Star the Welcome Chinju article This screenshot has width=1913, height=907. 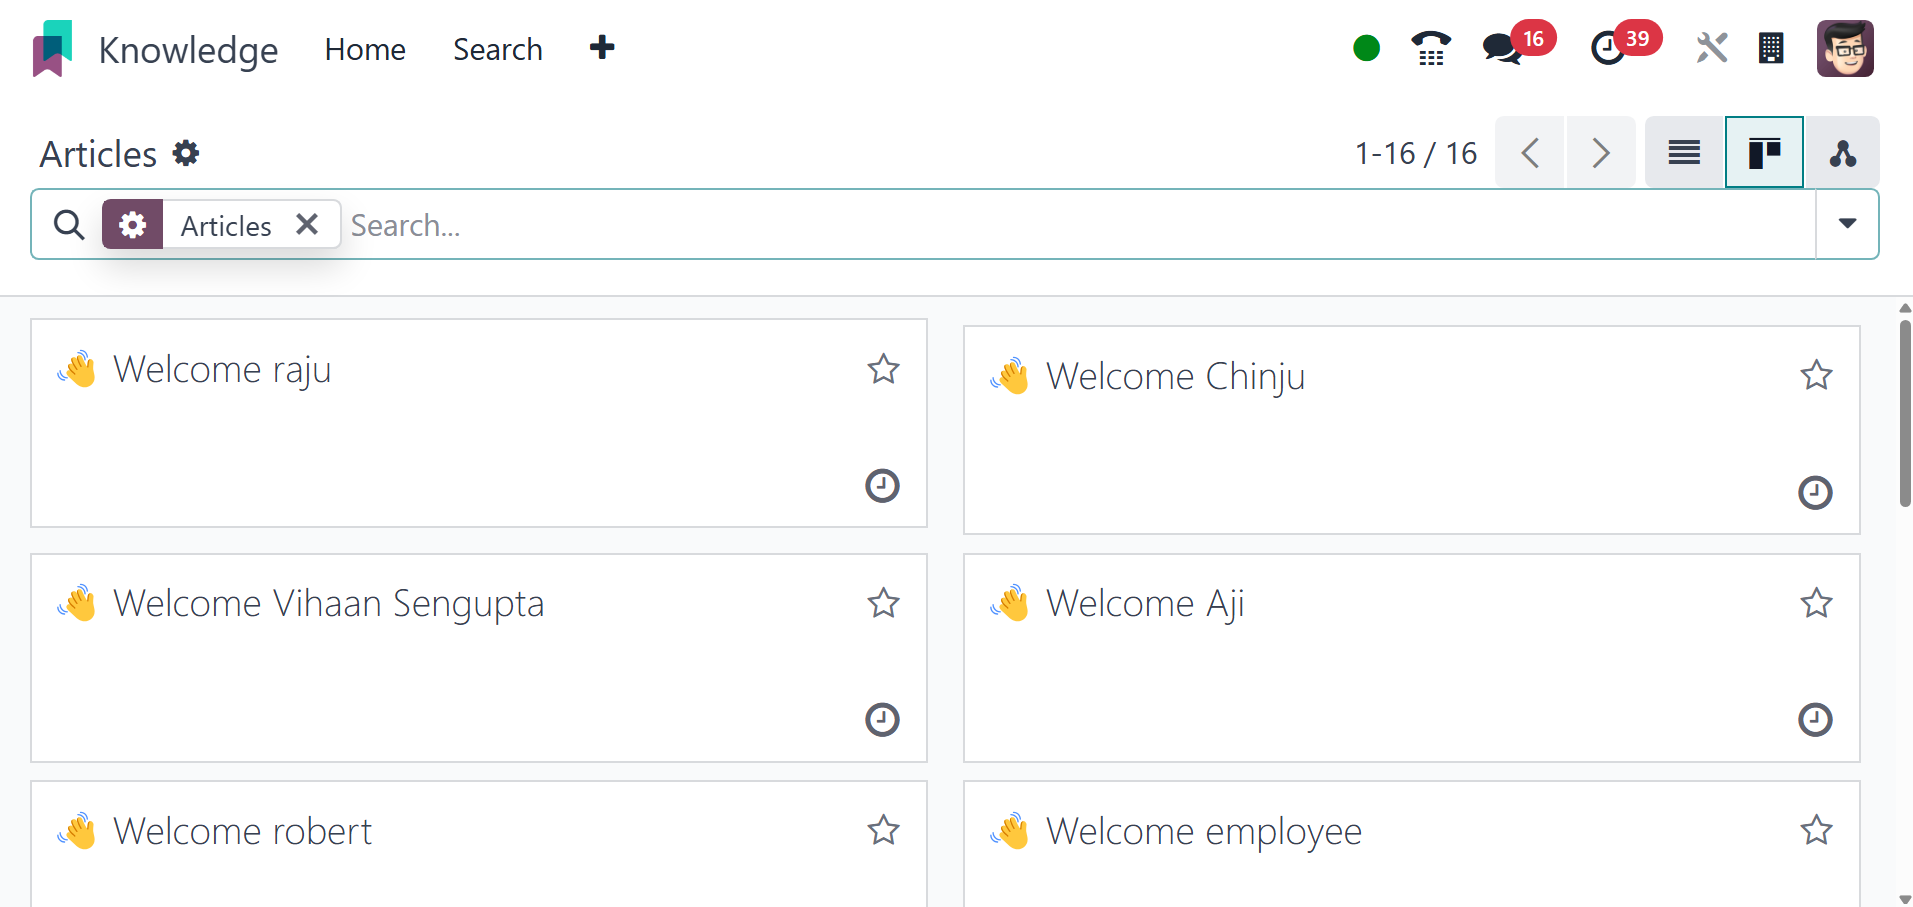click(x=1816, y=376)
